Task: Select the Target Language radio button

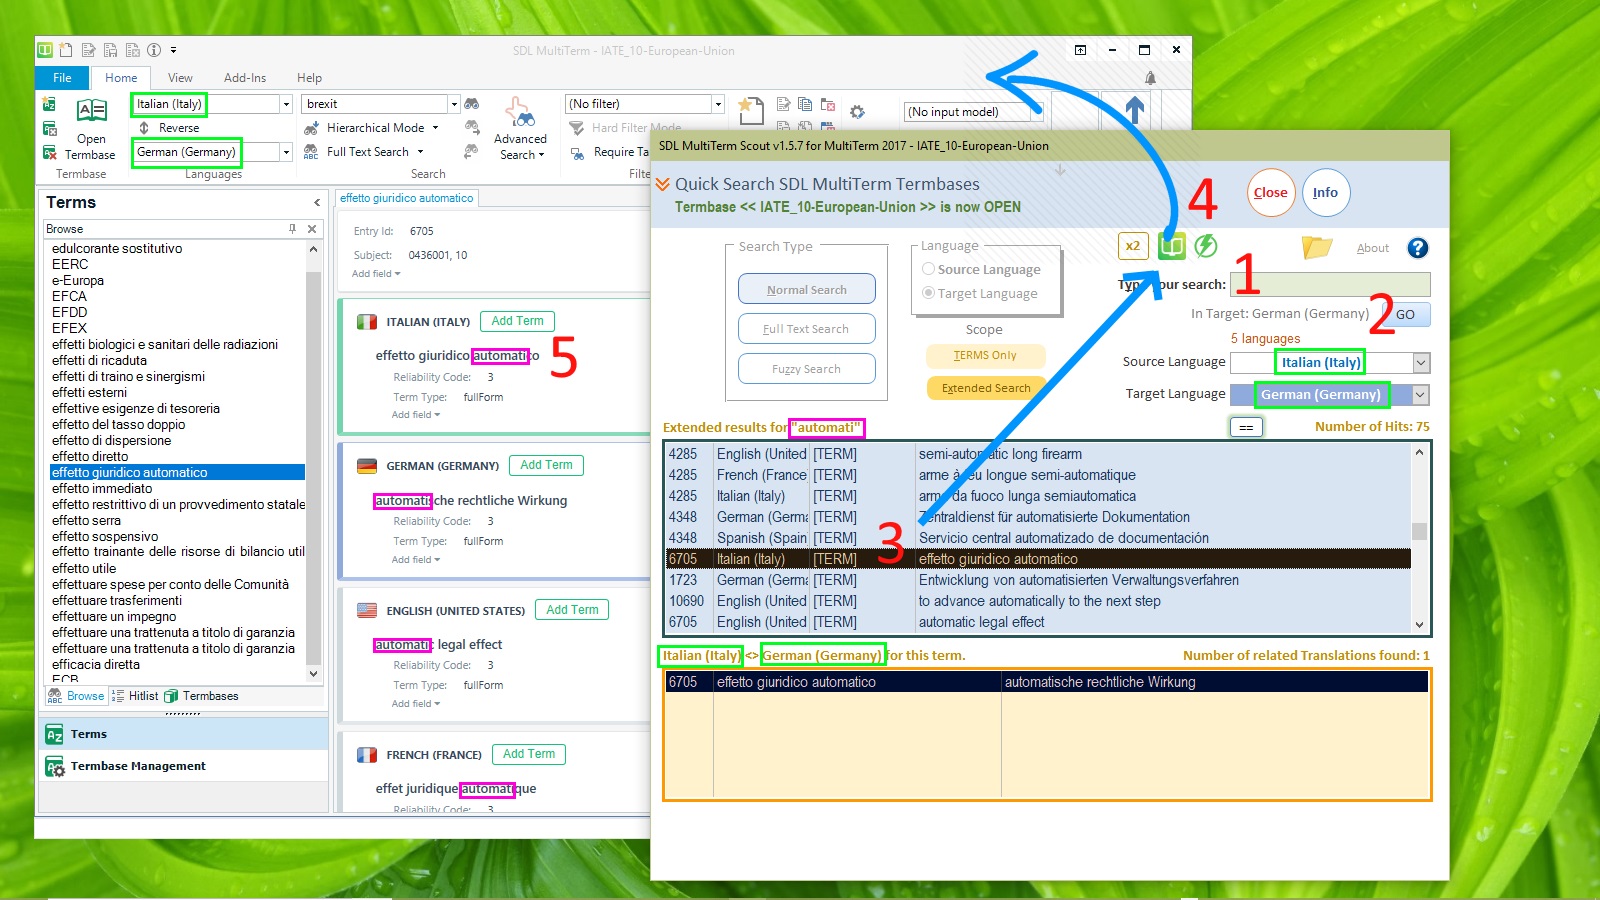Action: 929,293
